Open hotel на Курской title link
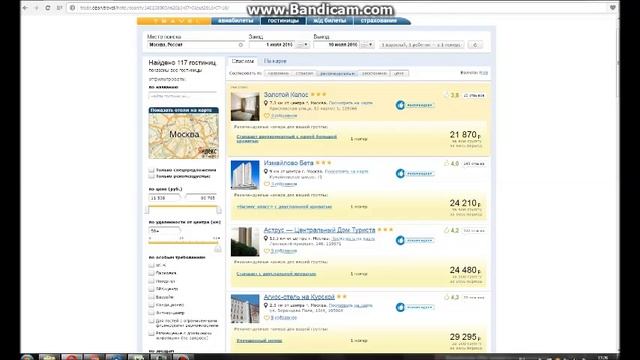640x360 pixels. point(299,297)
